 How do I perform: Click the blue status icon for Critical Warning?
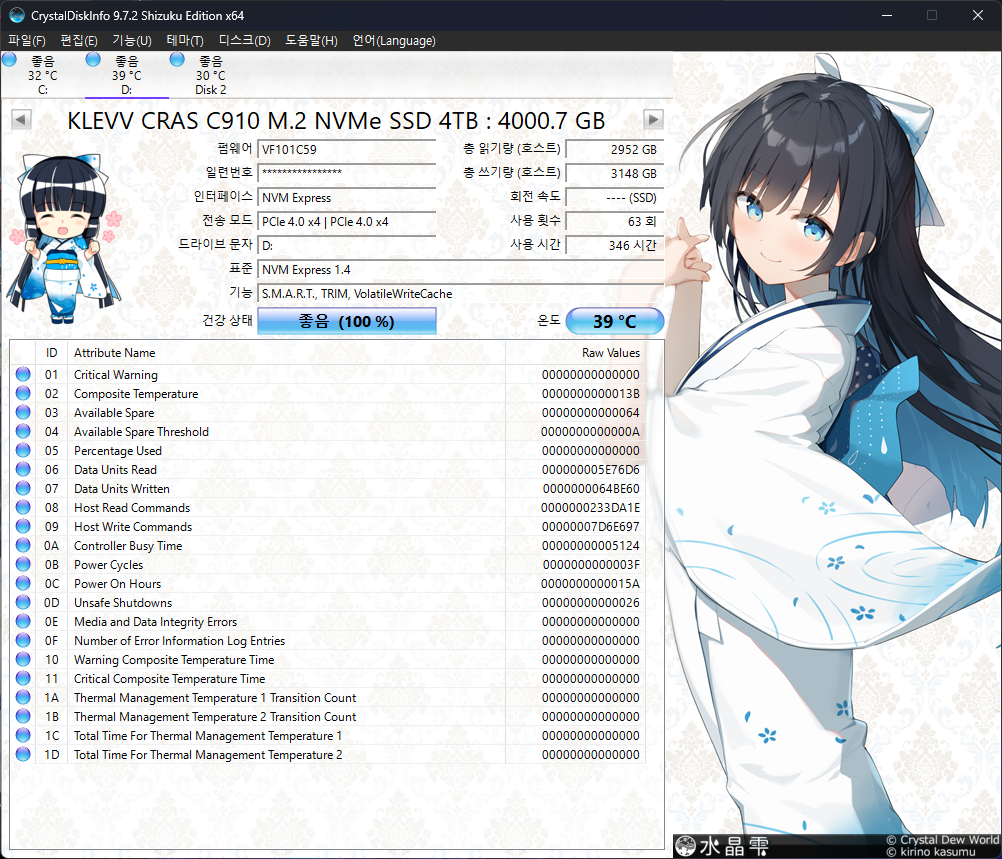(23, 375)
